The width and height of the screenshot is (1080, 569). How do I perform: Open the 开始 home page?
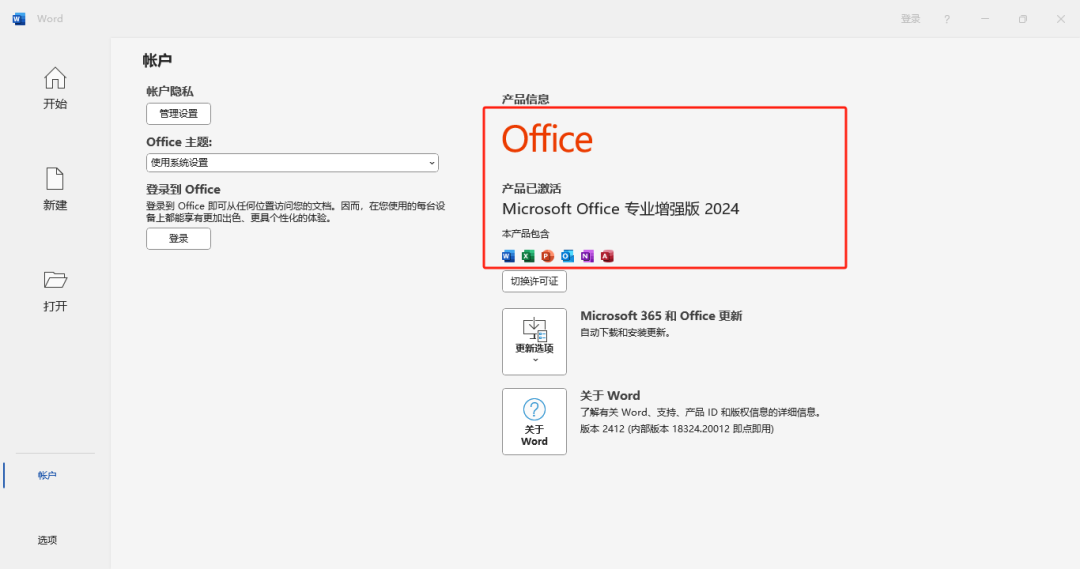[x=55, y=88]
